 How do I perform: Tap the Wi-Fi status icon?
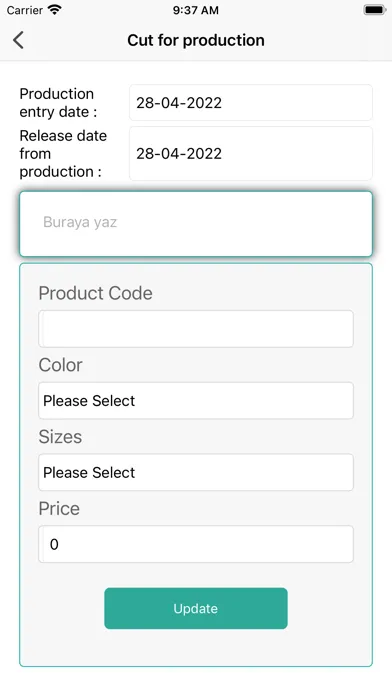(x=55, y=9)
